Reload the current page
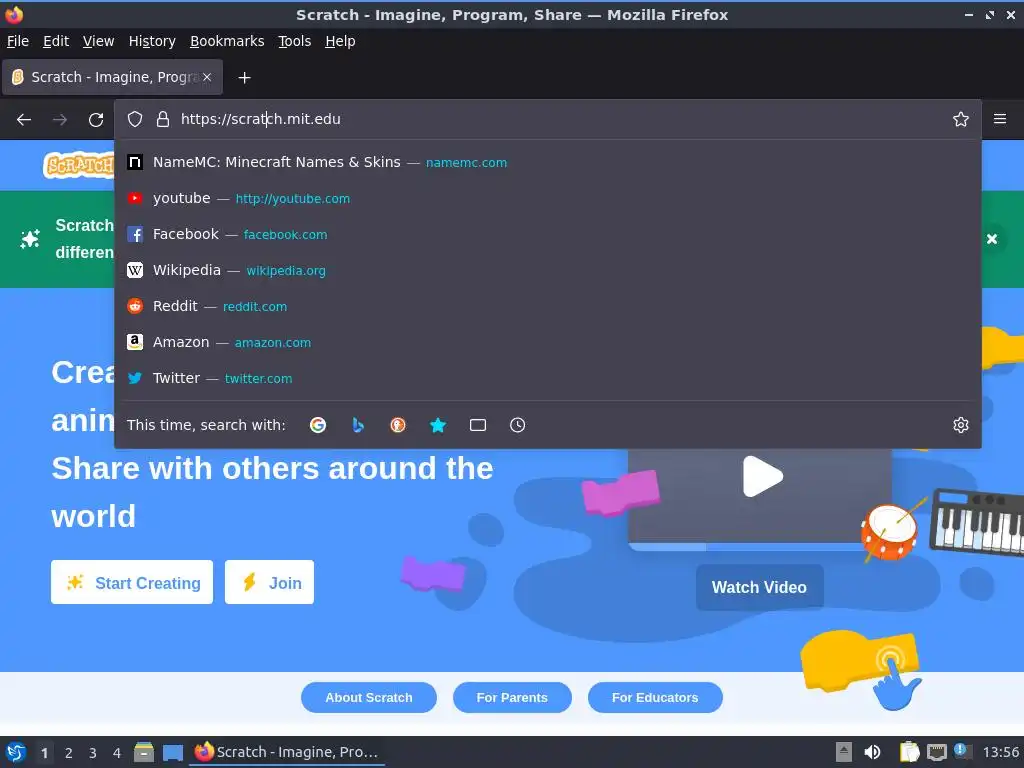Image resolution: width=1024 pixels, height=768 pixels. (96, 120)
